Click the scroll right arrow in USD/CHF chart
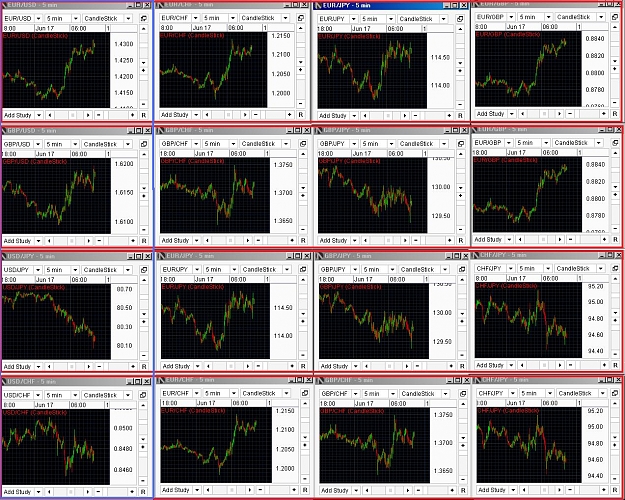Image resolution: width=625 pixels, height=500 pixels. click(x=88, y=492)
